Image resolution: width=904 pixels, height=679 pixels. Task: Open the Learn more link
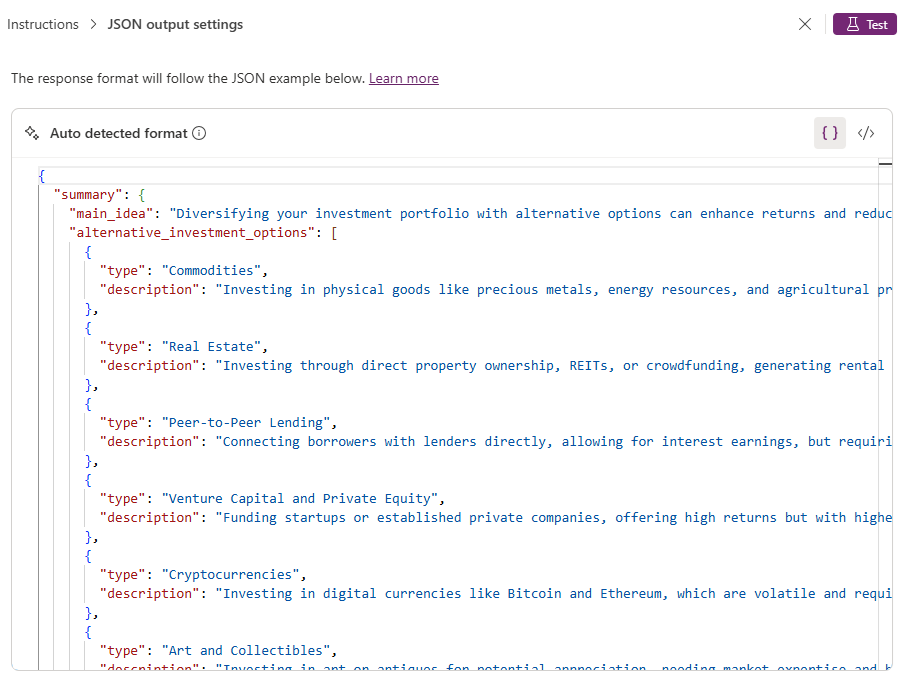click(x=403, y=78)
